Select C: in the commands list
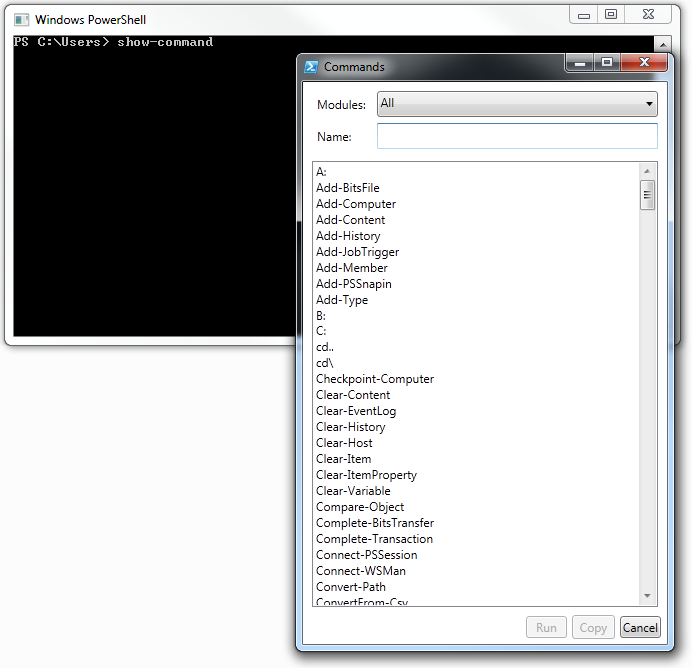The height and width of the screenshot is (668, 692). [321, 331]
